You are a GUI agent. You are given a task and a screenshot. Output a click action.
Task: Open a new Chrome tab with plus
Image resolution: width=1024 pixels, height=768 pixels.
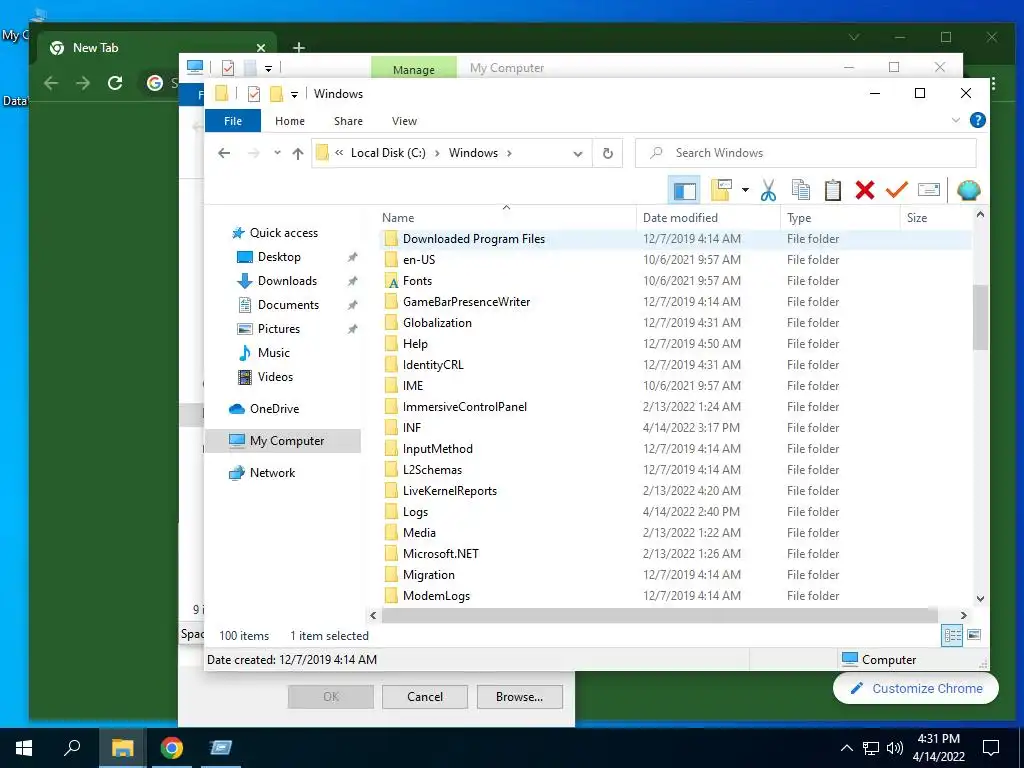tap(298, 48)
